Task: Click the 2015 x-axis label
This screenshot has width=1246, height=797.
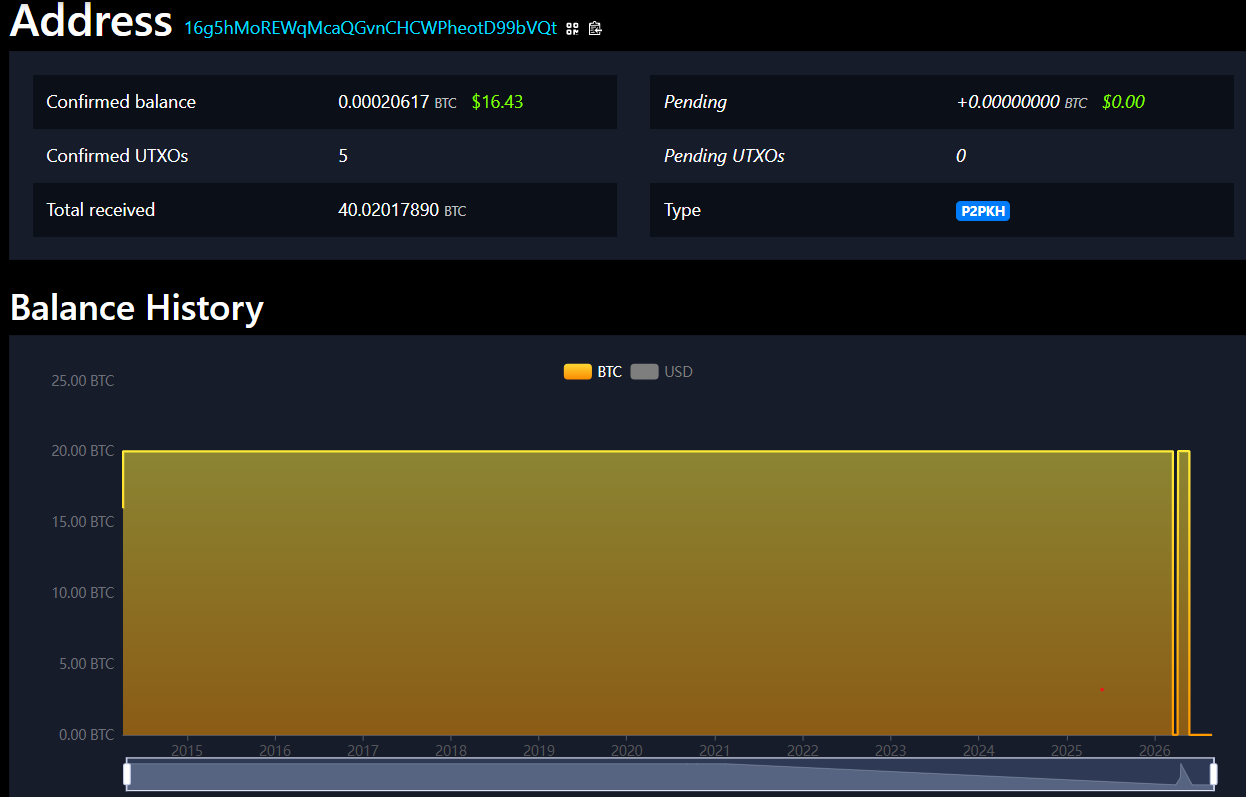Action: tap(187, 750)
